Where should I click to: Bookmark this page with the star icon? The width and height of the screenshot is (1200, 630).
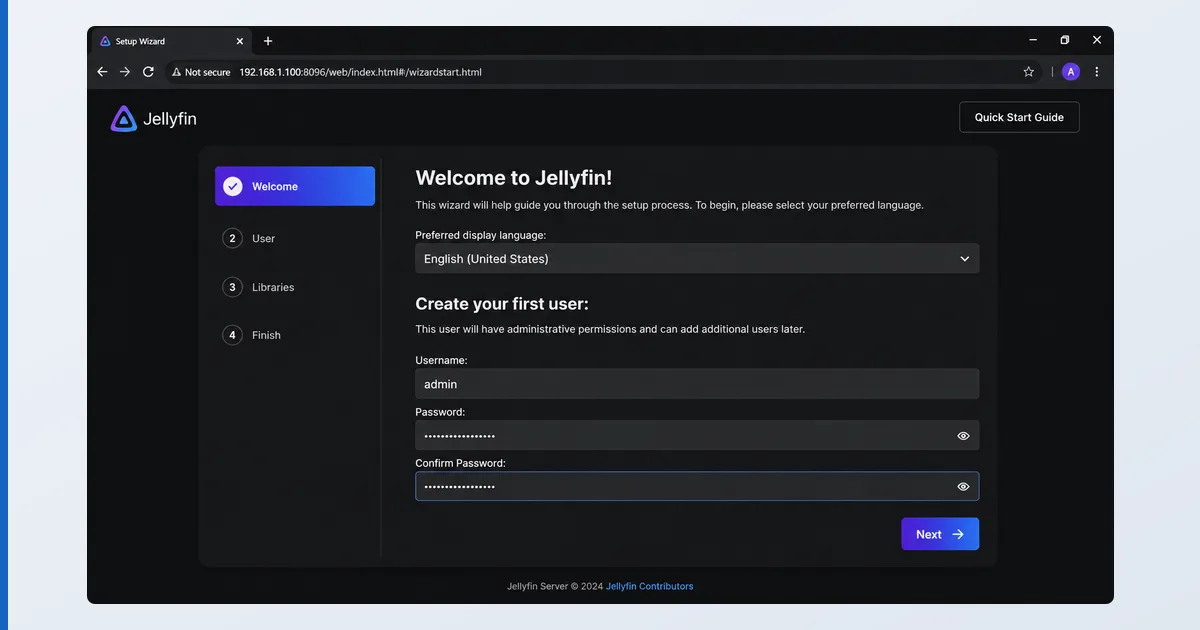point(1028,72)
